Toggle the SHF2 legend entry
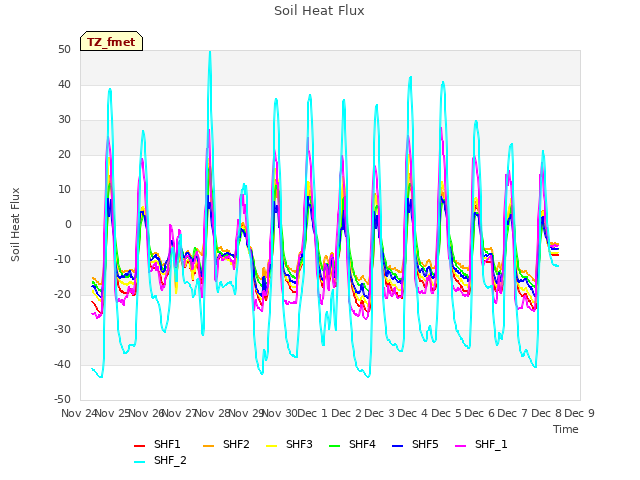The height and width of the screenshot is (480, 640). pyautogui.click(x=226, y=444)
